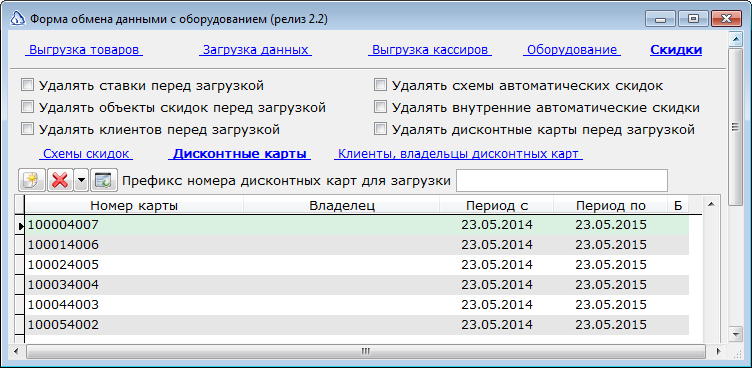752x368 pixels.
Task: Open the 'Схемы скидок' link
Action: click(86, 154)
